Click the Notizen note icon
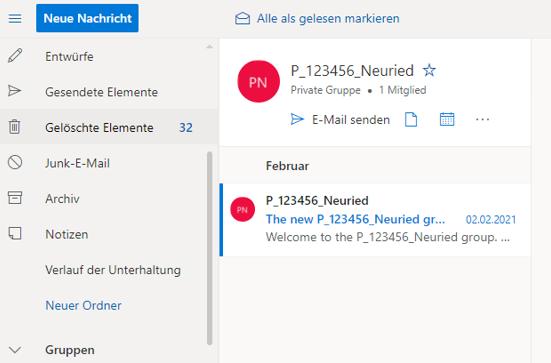551x363 pixels. point(15,233)
